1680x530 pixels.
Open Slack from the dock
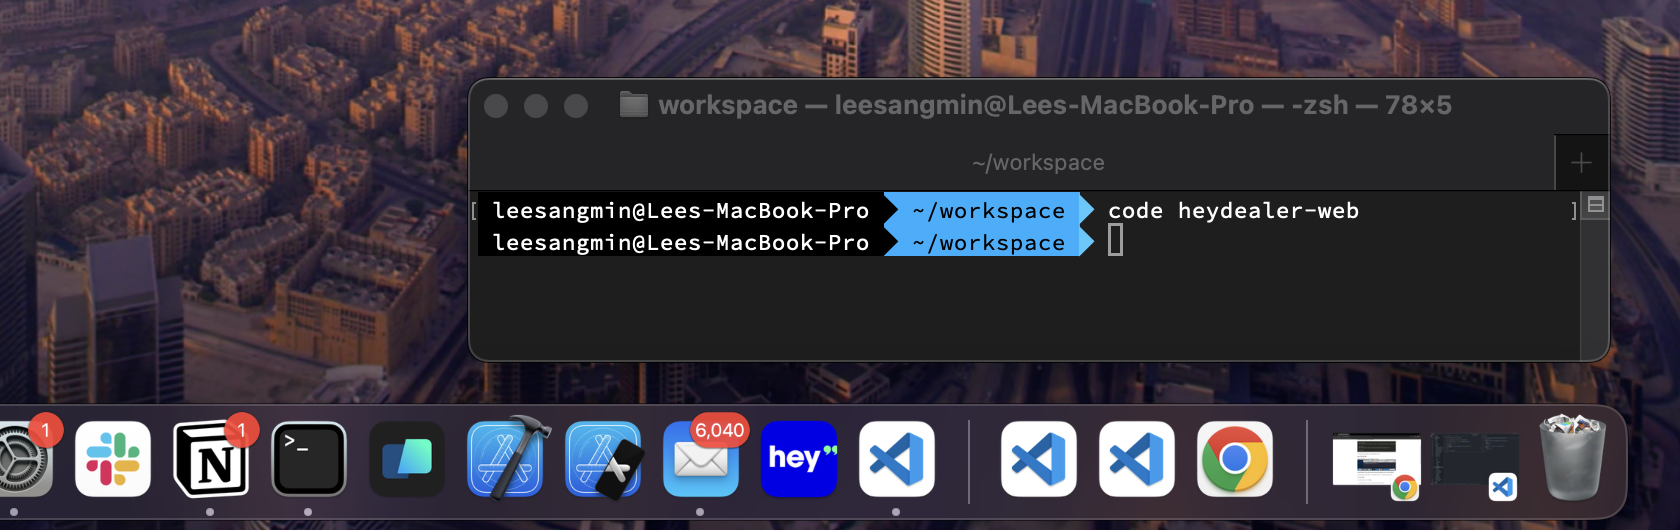113,460
